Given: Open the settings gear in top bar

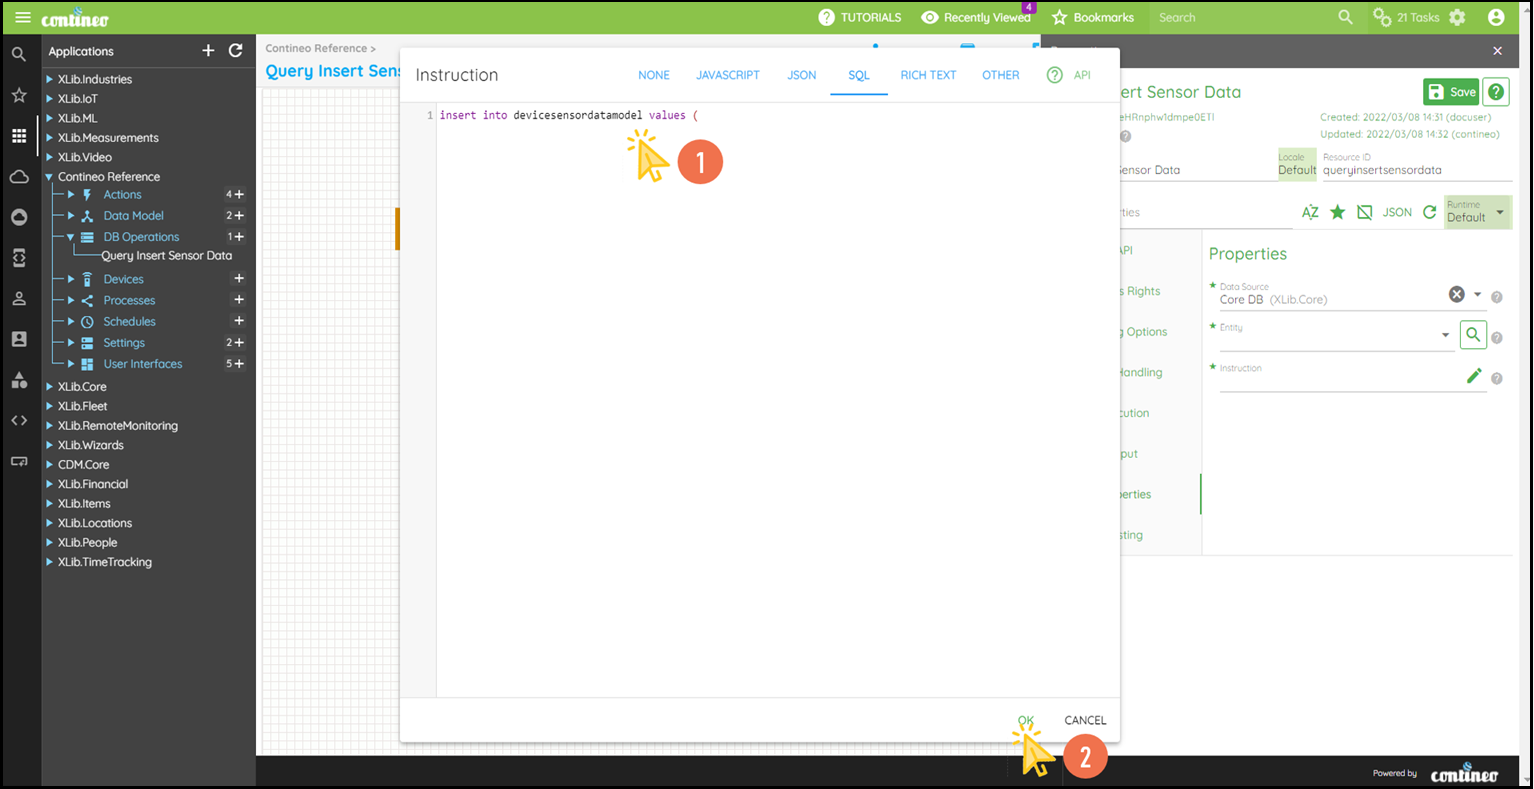Looking at the screenshot, I should pyautogui.click(x=1457, y=18).
